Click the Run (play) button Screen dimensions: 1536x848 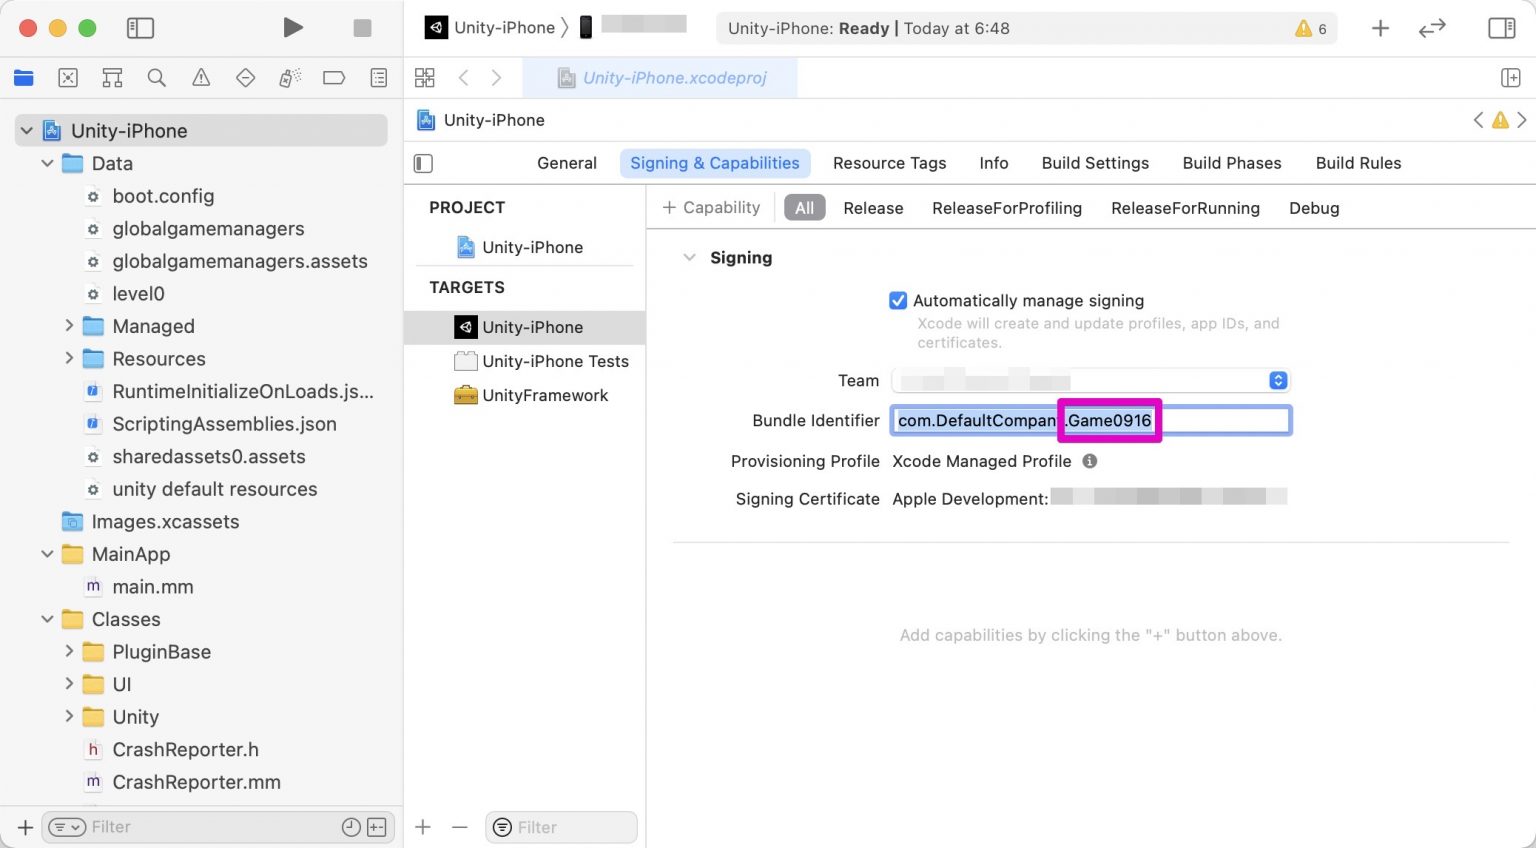click(x=292, y=28)
